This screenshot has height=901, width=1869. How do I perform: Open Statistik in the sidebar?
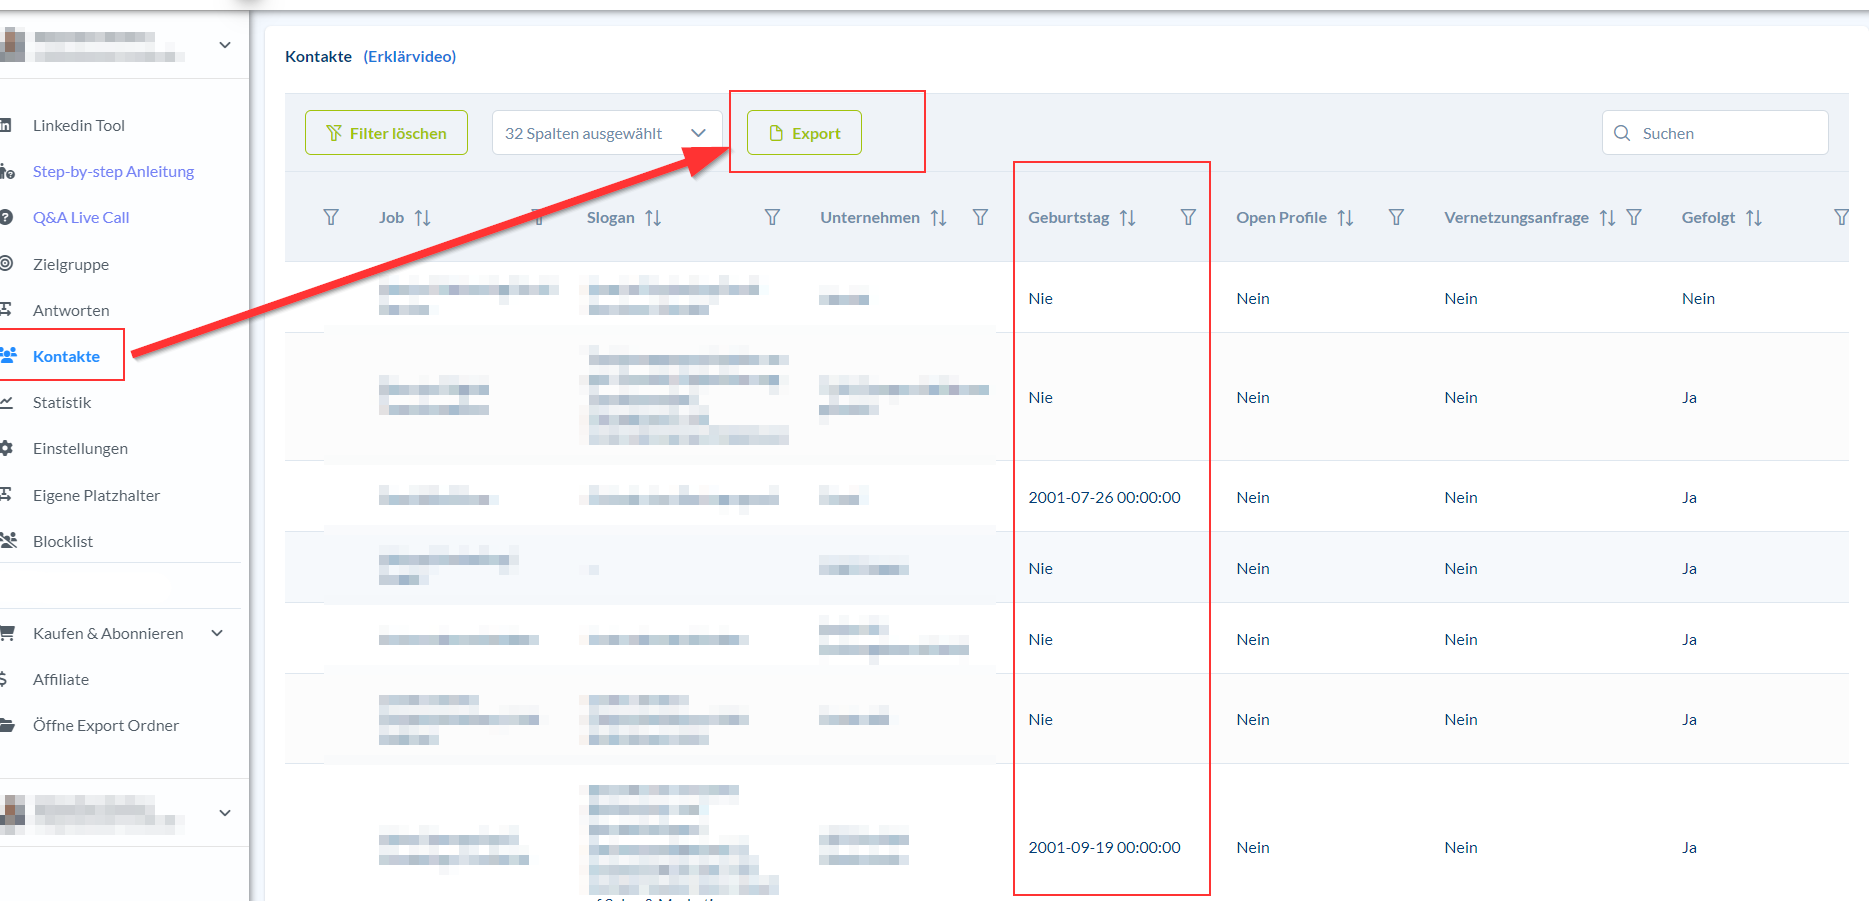point(62,402)
